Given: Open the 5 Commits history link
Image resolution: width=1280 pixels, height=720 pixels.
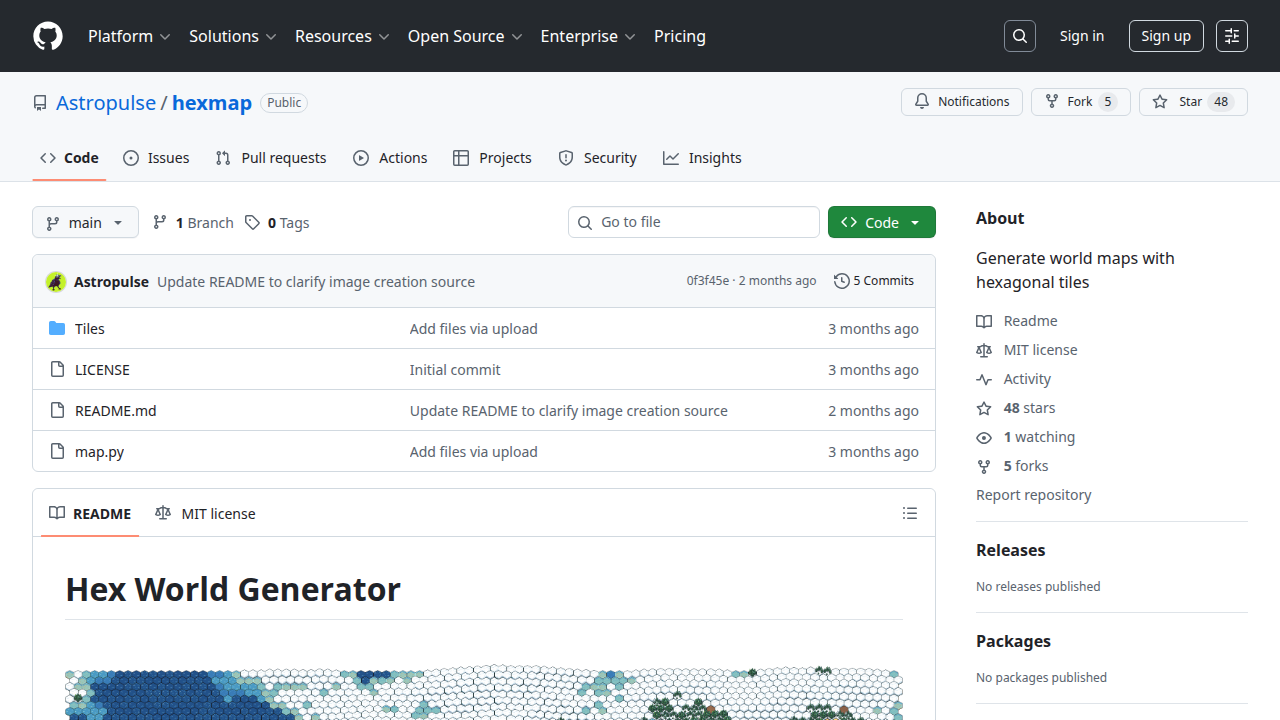Looking at the screenshot, I should (874, 281).
